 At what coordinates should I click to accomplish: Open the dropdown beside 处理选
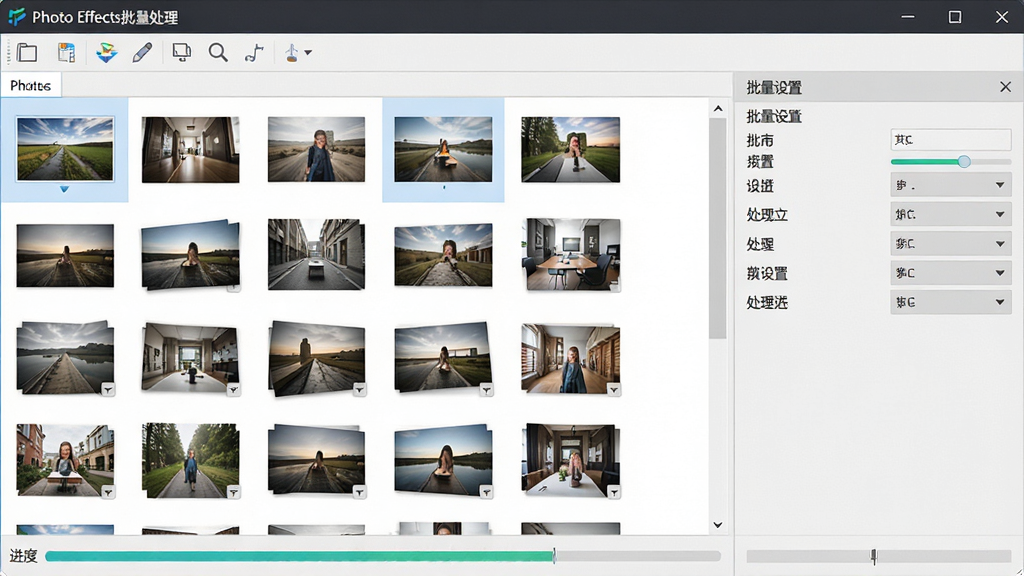pos(950,302)
